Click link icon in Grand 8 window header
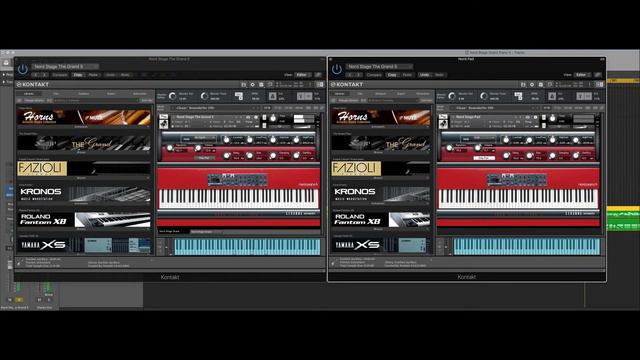The width and height of the screenshot is (640, 360). coord(318,75)
